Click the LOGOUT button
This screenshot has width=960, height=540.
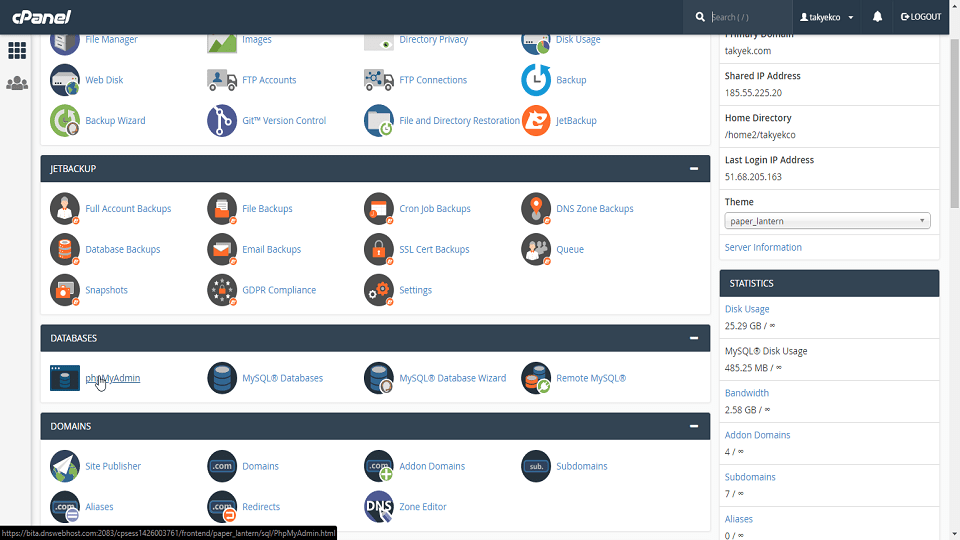point(921,17)
